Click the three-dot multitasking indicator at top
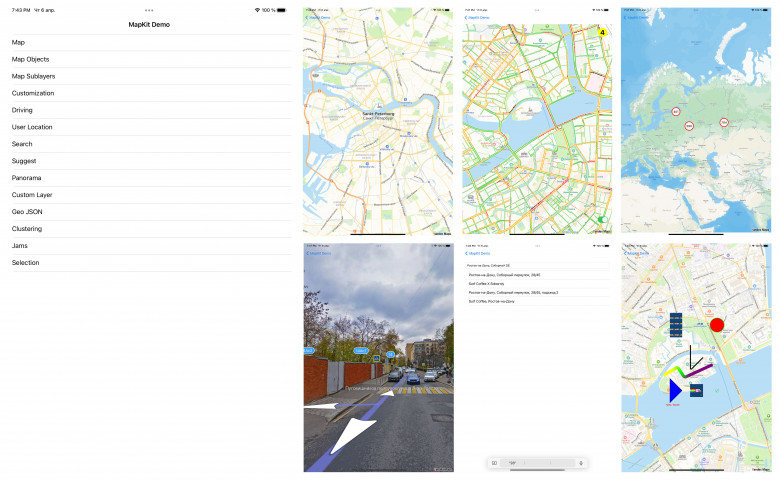 (149, 10)
